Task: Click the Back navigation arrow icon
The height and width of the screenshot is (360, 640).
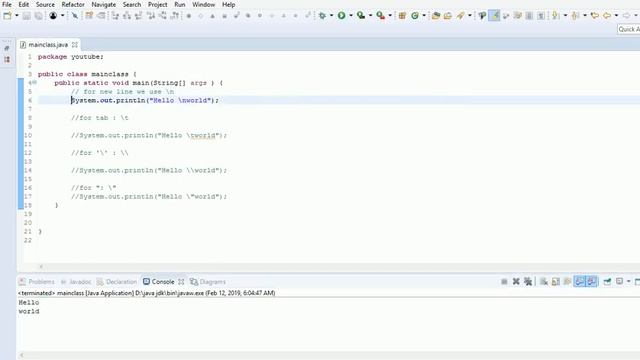Action: [607, 16]
